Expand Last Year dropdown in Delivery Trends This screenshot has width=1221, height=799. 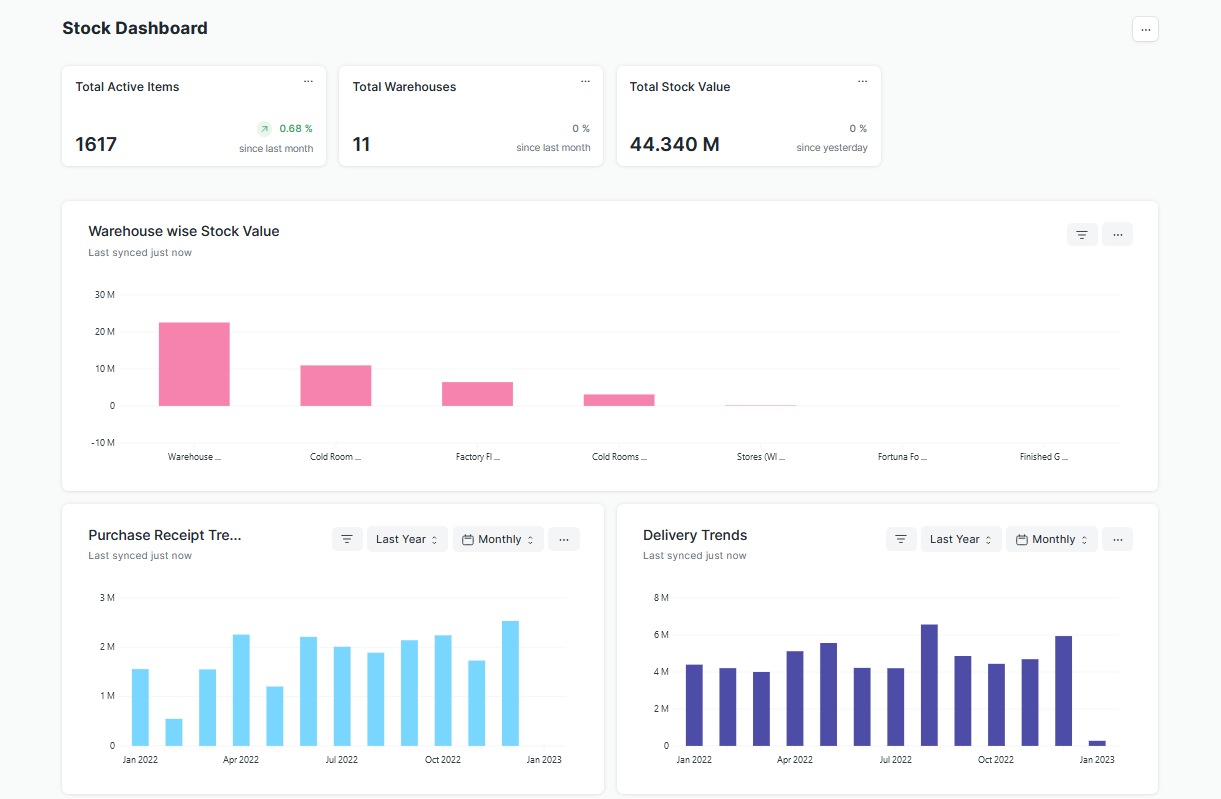[x=961, y=539]
